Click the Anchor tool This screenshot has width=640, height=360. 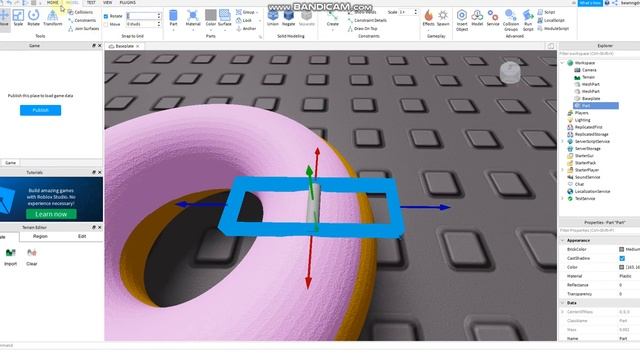pos(246,29)
